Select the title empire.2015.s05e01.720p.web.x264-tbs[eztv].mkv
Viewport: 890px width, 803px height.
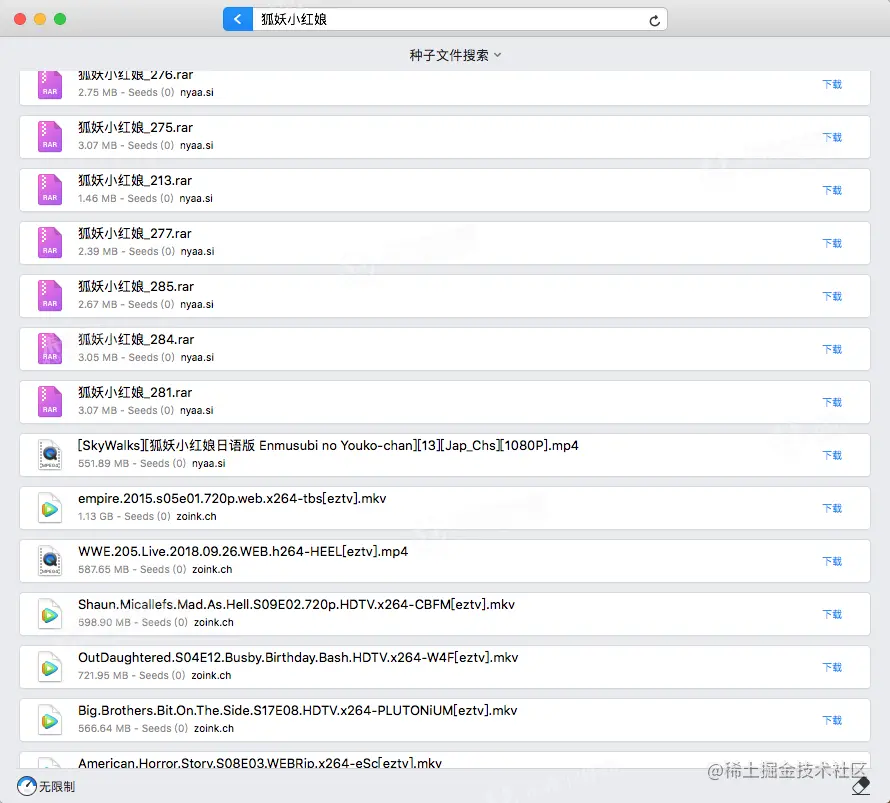click(x=232, y=499)
